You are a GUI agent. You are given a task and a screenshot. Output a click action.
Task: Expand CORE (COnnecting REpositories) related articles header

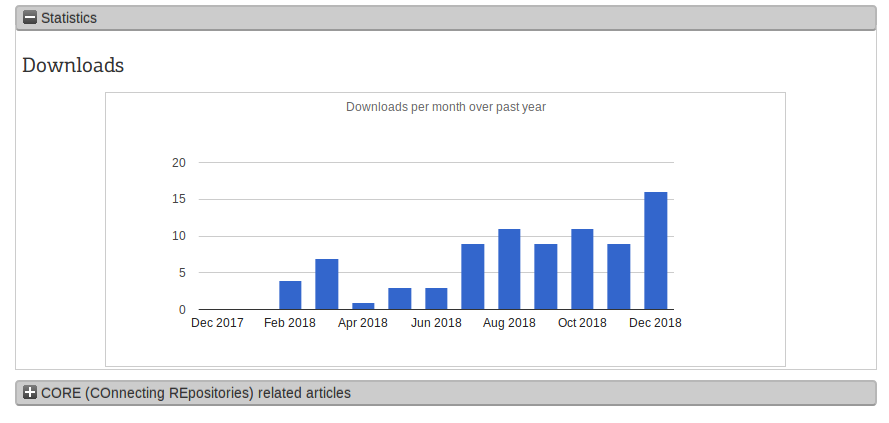pos(445,393)
